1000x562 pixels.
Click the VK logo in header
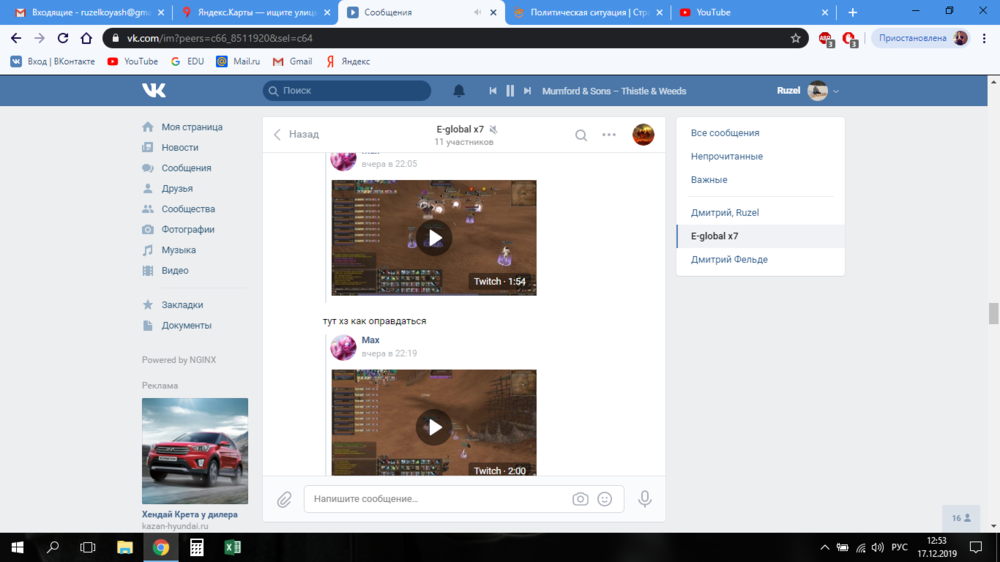154,90
